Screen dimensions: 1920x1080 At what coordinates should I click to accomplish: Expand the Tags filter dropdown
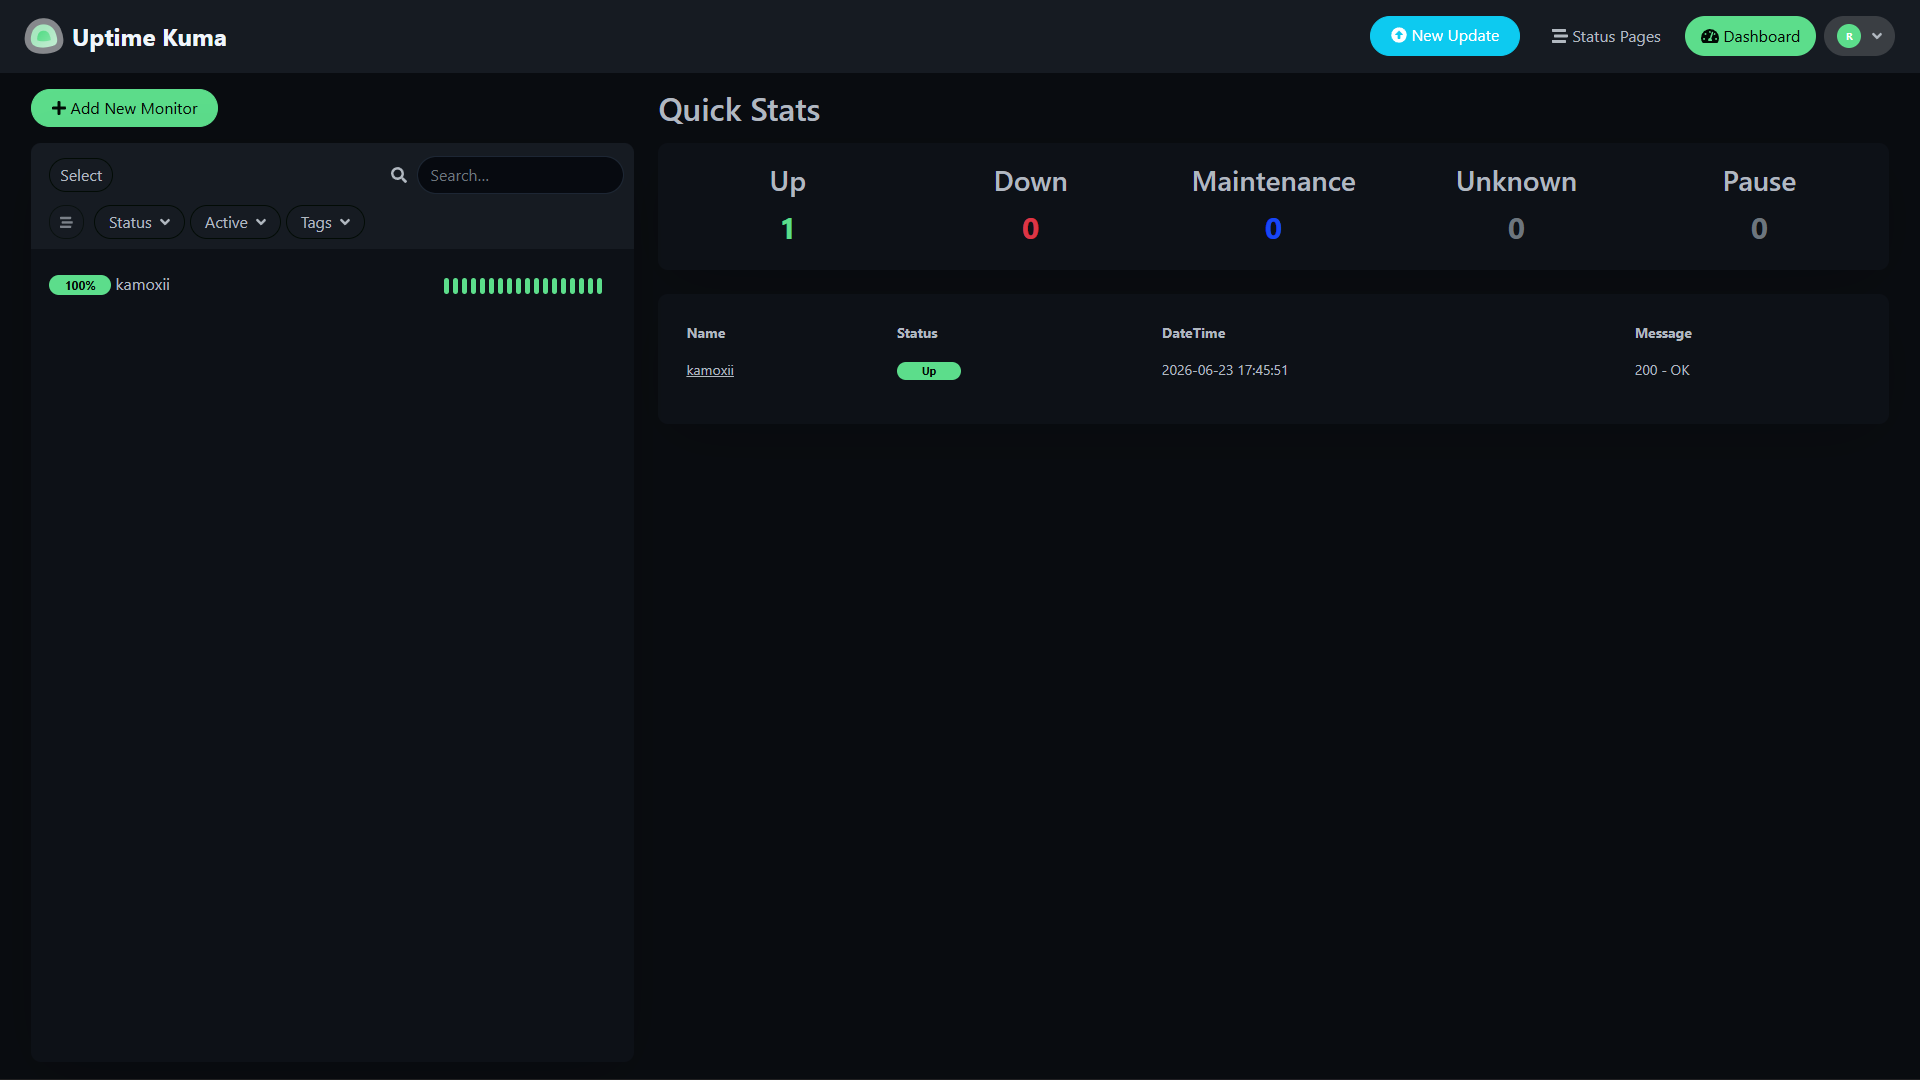[x=325, y=222]
